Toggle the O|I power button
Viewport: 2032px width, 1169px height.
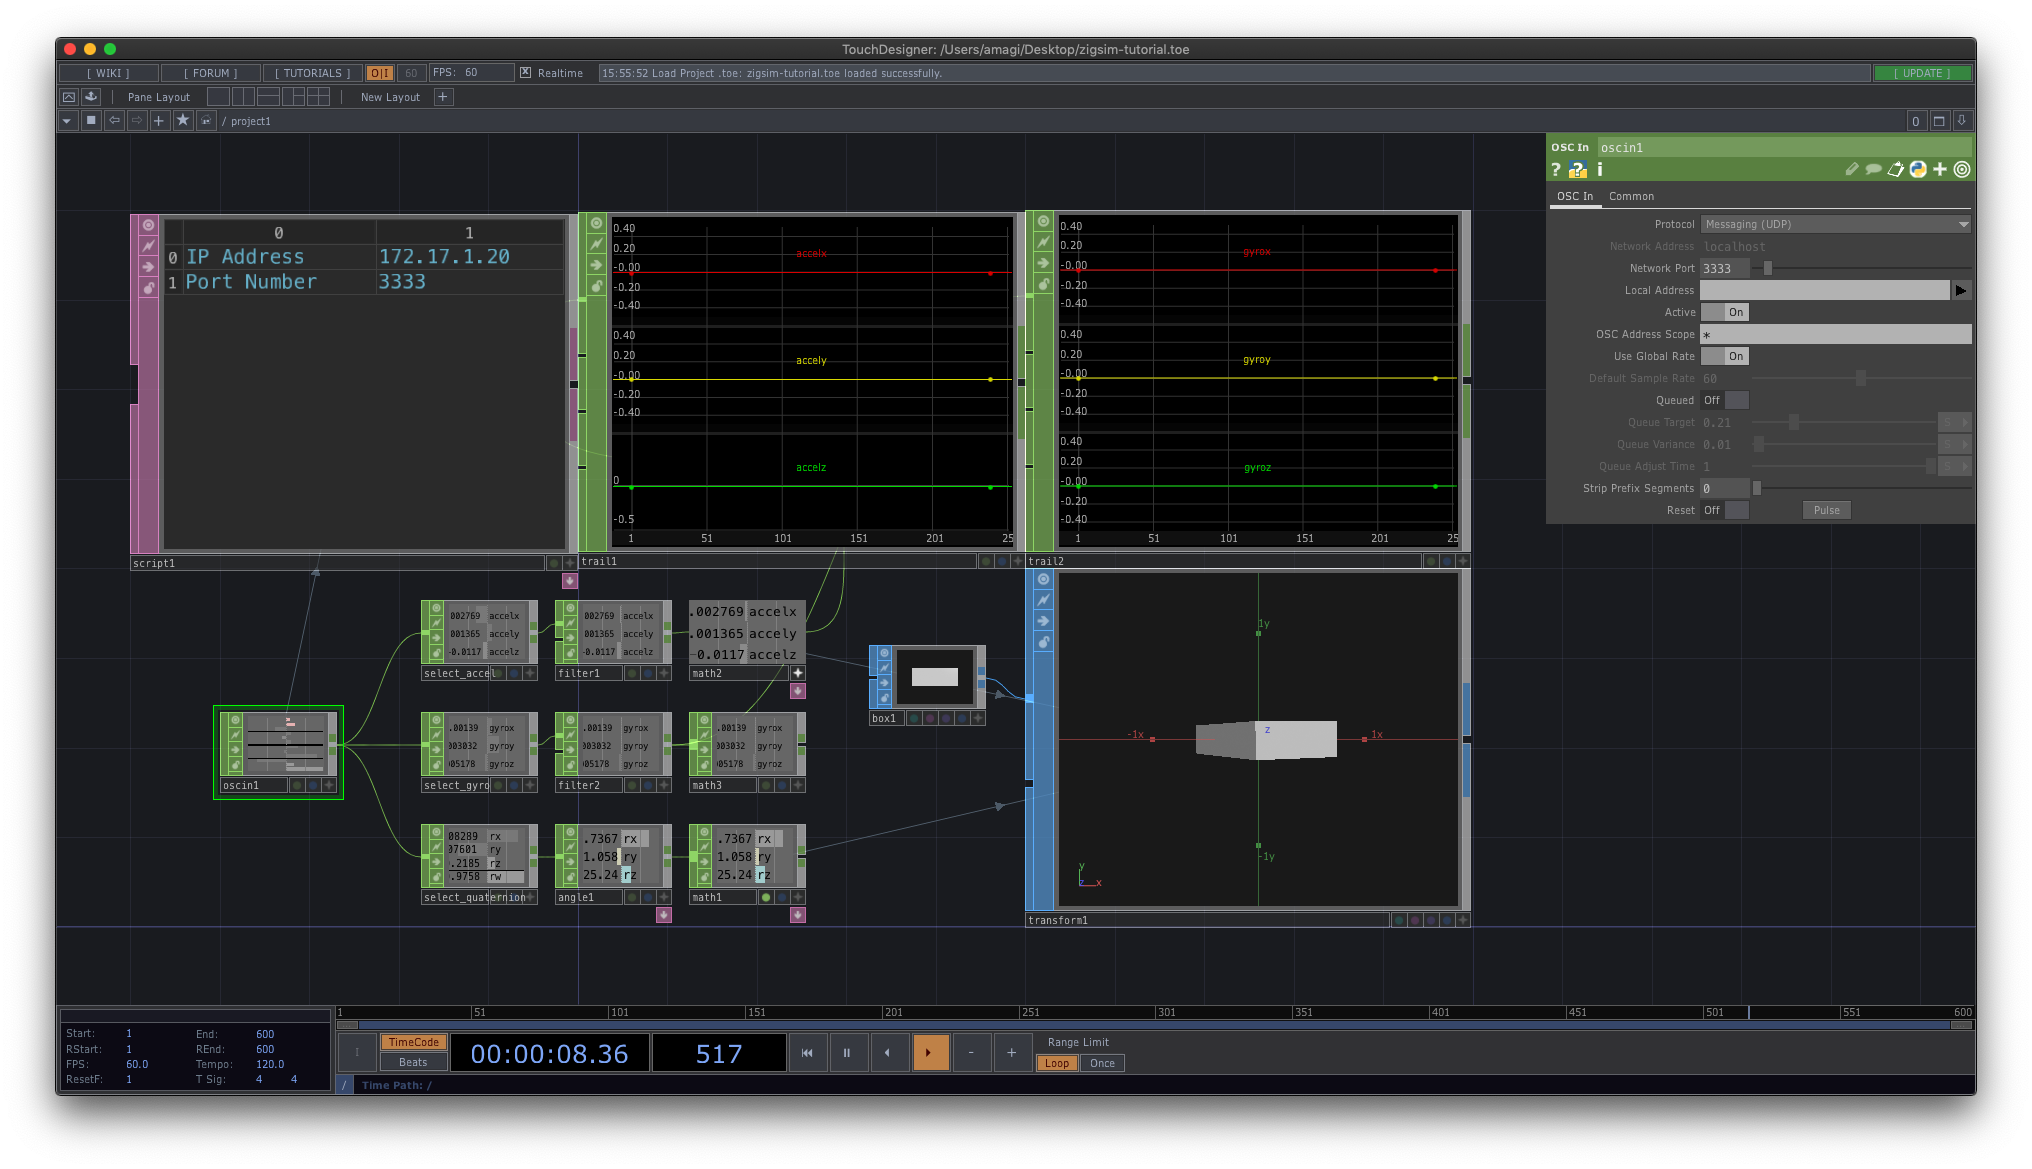(380, 73)
